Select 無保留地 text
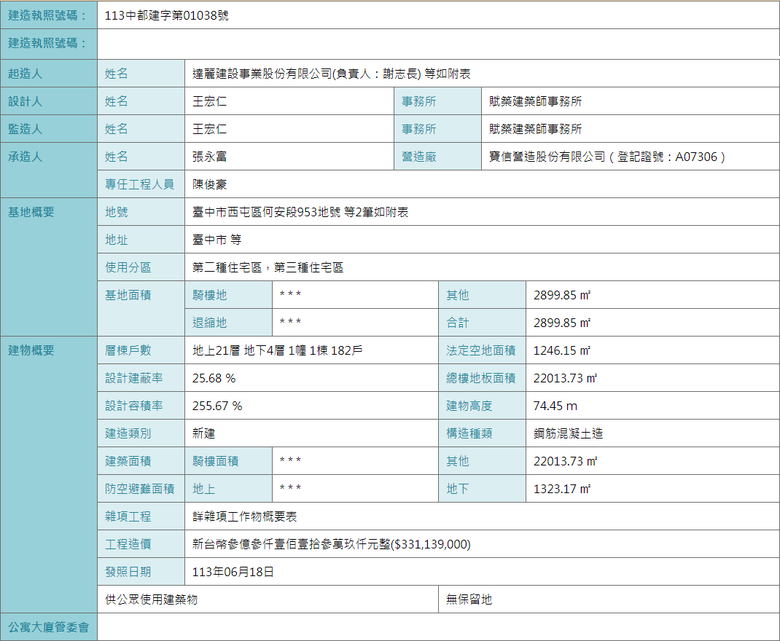 click(469, 600)
